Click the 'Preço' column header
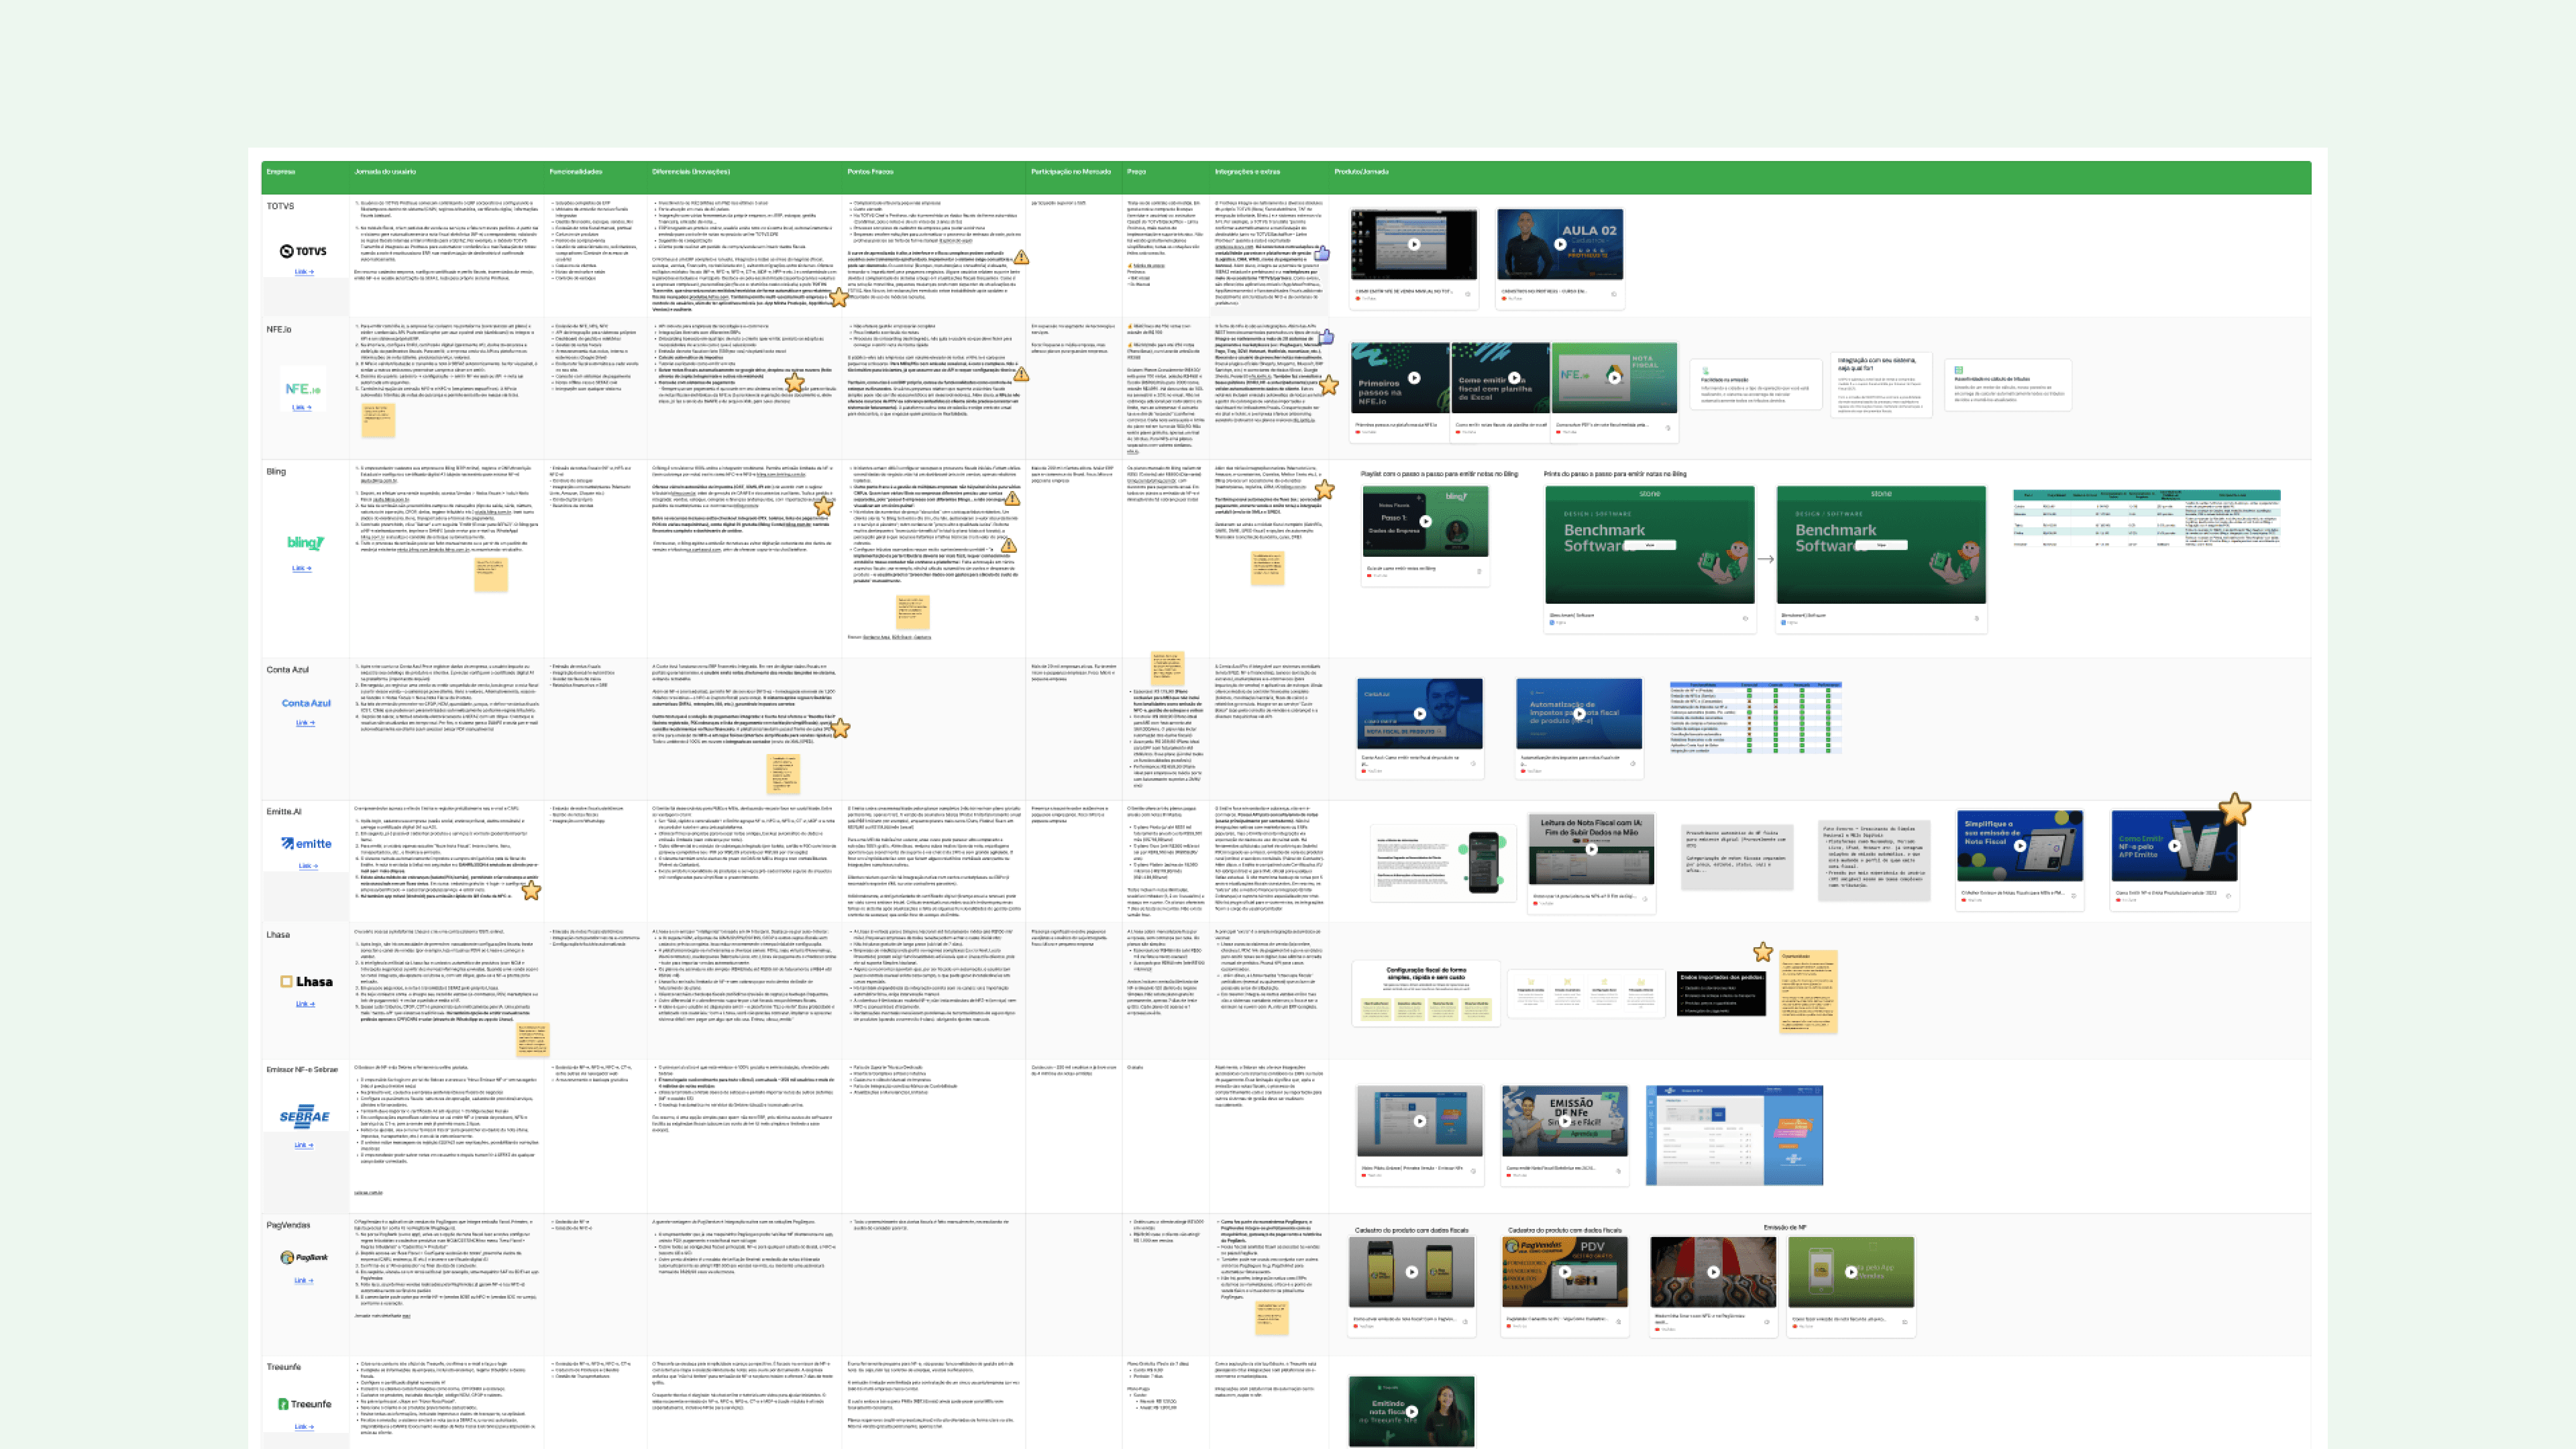The height and width of the screenshot is (1449, 2576). coord(1137,172)
